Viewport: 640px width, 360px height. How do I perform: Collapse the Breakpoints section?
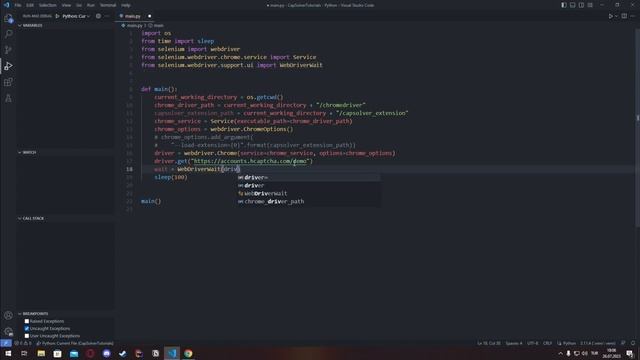tap(33, 313)
